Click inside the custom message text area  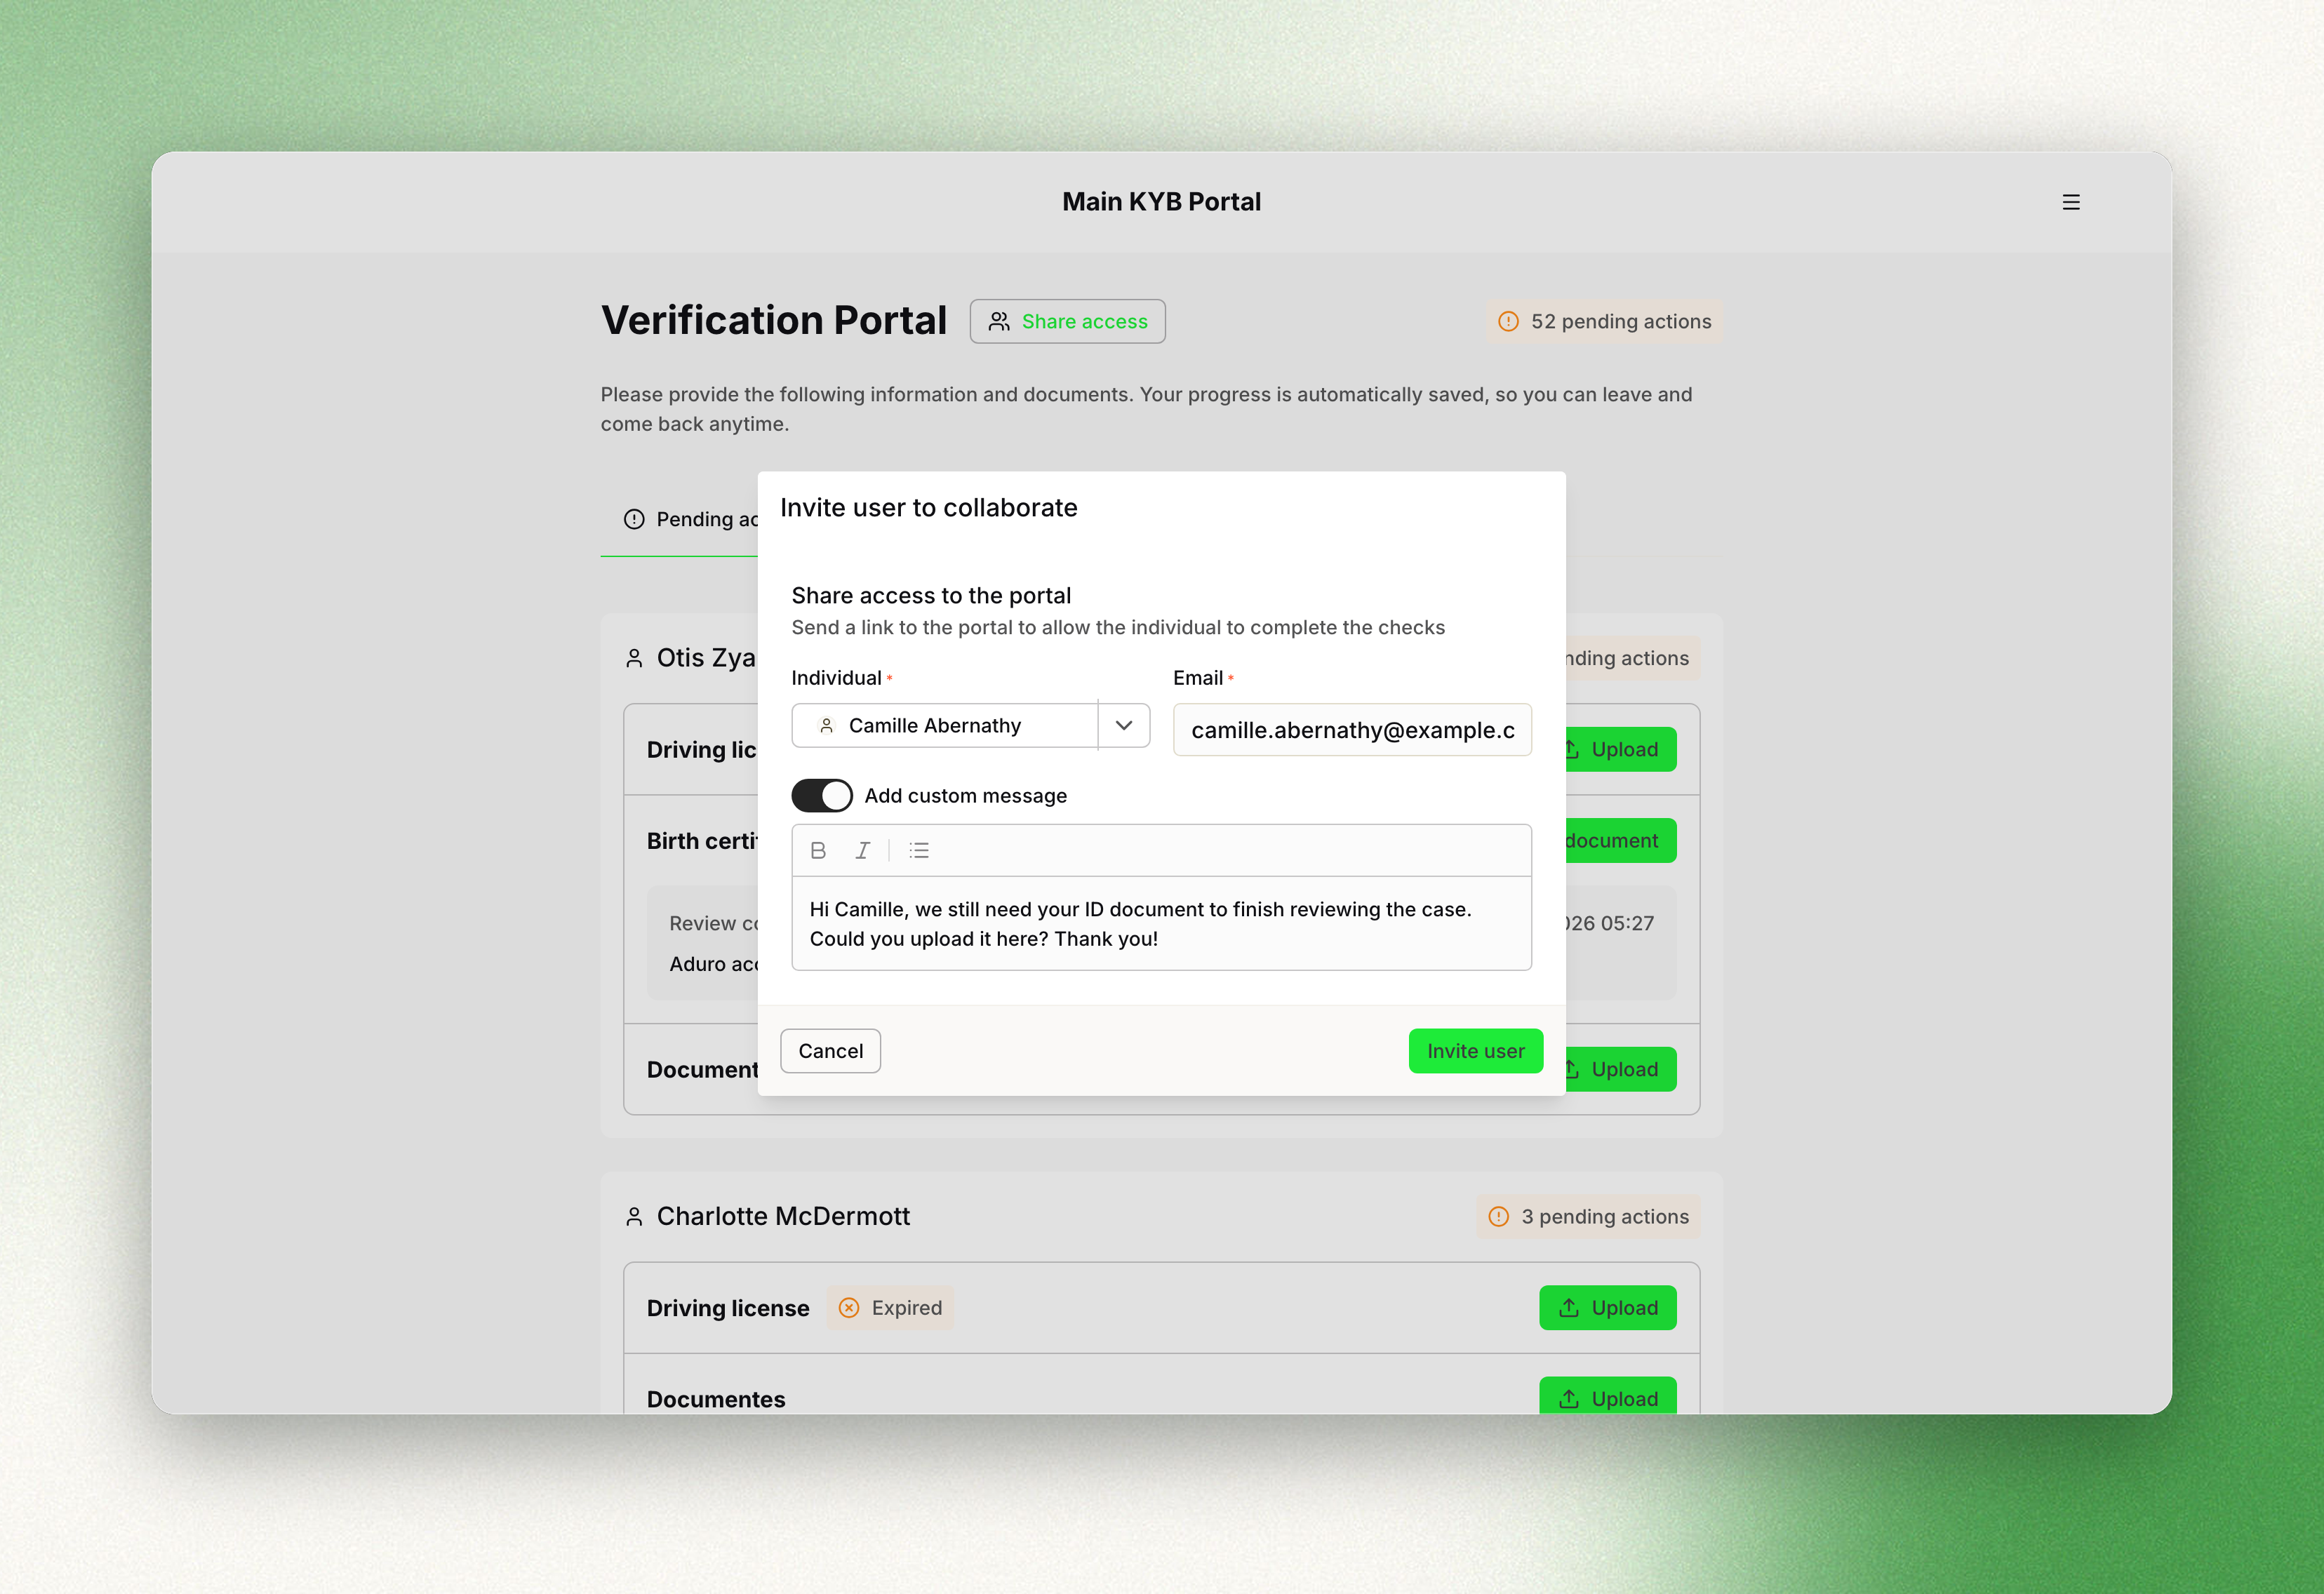[1161, 923]
